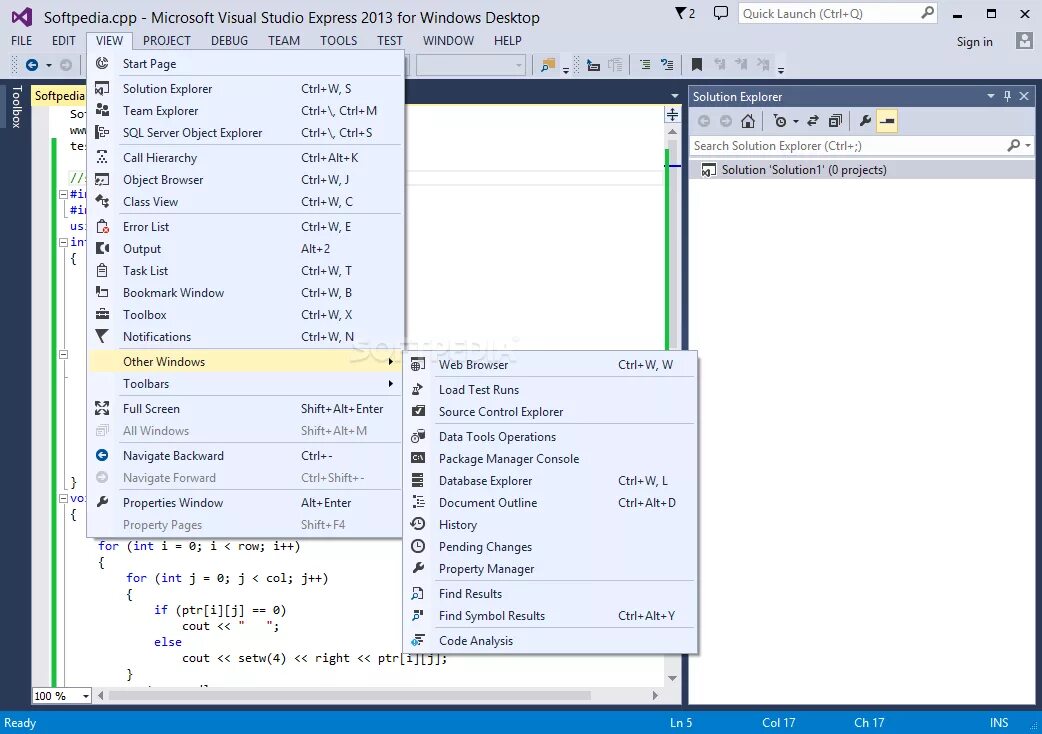Click the Solution1 solution icon in tree
Screen dimensions: 1042x734
708,170
